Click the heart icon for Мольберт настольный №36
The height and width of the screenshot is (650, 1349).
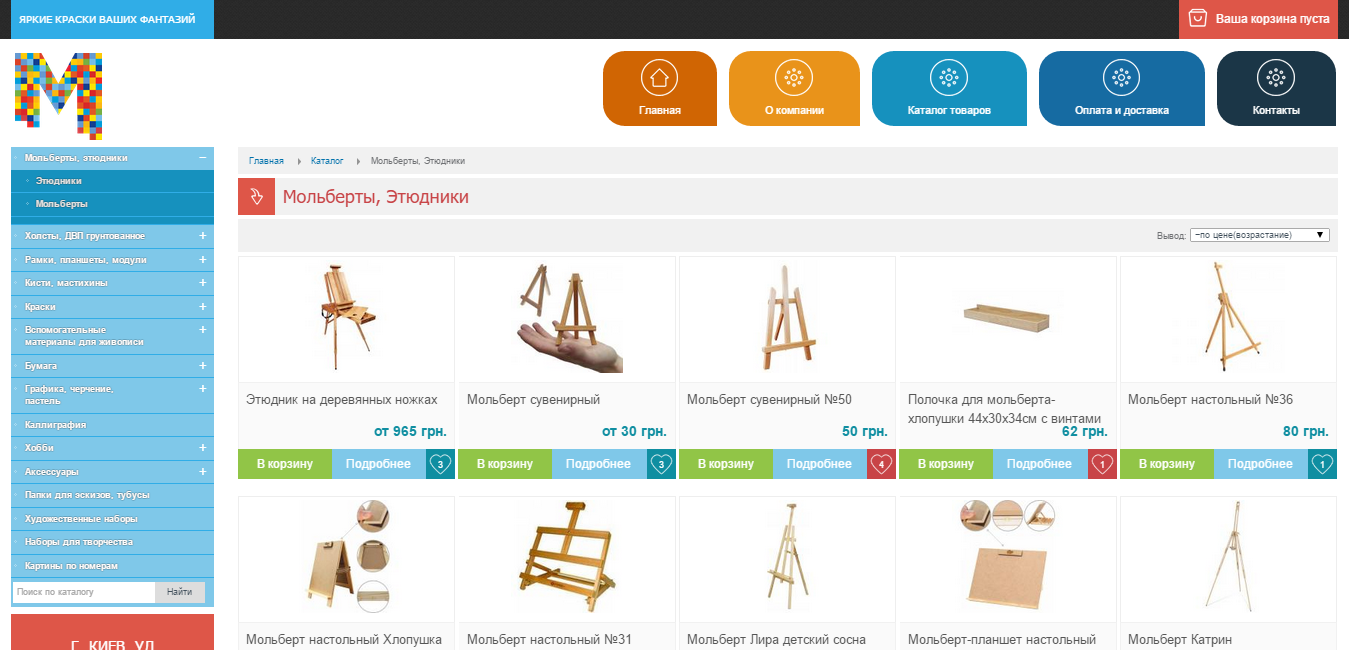tap(1322, 464)
